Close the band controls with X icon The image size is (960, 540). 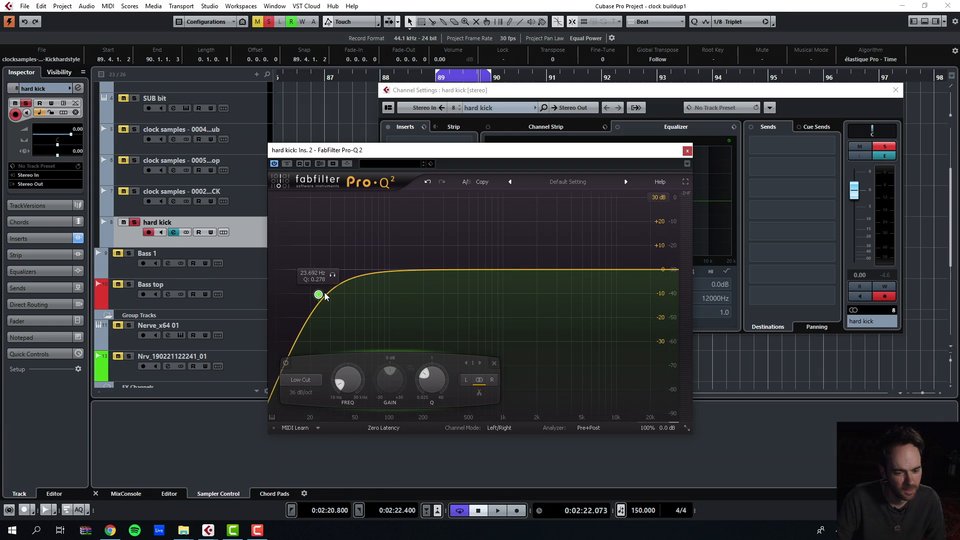point(494,363)
